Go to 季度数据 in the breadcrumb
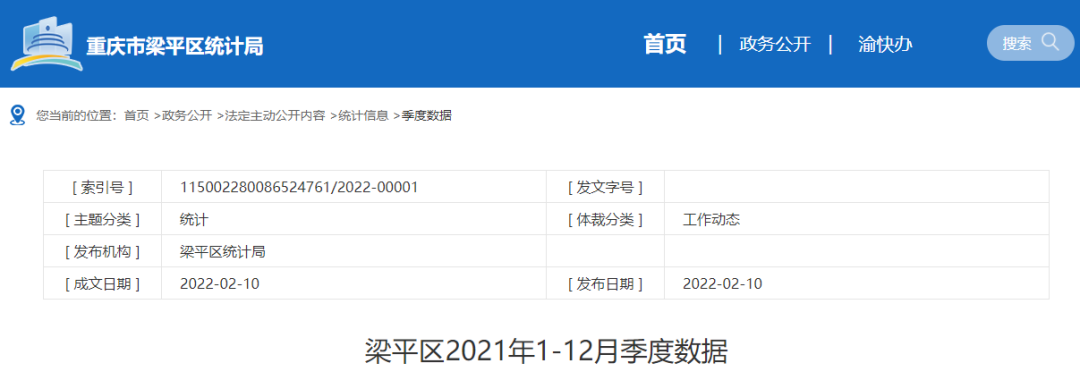Image resolution: width=1080 pixels, height=380 pixels. point(426,116)
